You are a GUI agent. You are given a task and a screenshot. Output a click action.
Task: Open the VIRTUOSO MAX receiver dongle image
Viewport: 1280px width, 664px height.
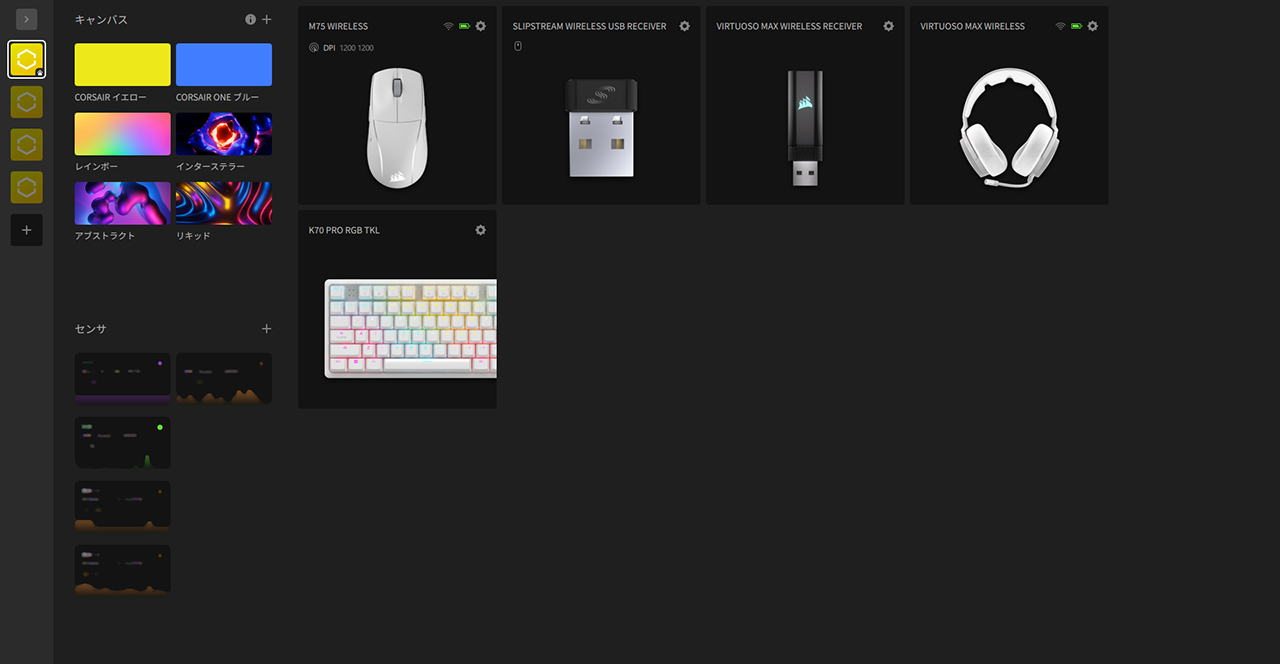(x=805, y=128)
